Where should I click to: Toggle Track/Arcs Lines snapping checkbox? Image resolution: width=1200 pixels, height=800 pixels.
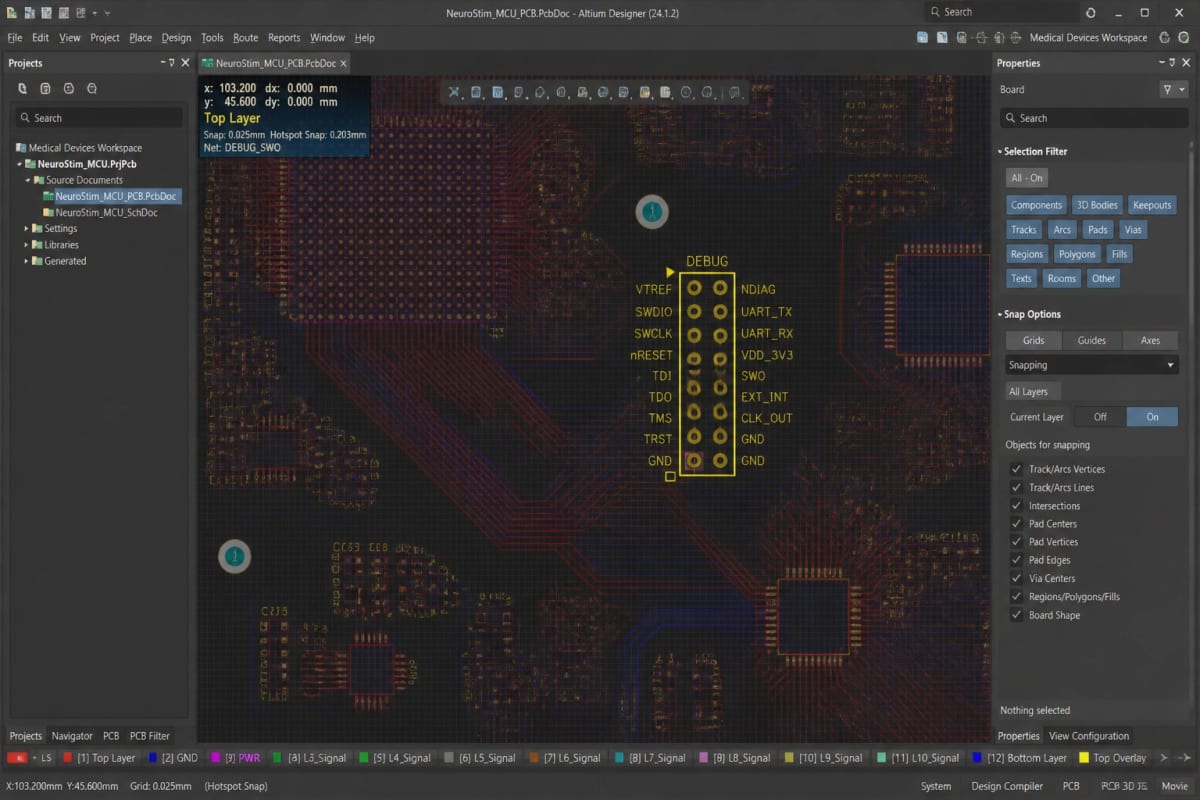coord(1016,487)
